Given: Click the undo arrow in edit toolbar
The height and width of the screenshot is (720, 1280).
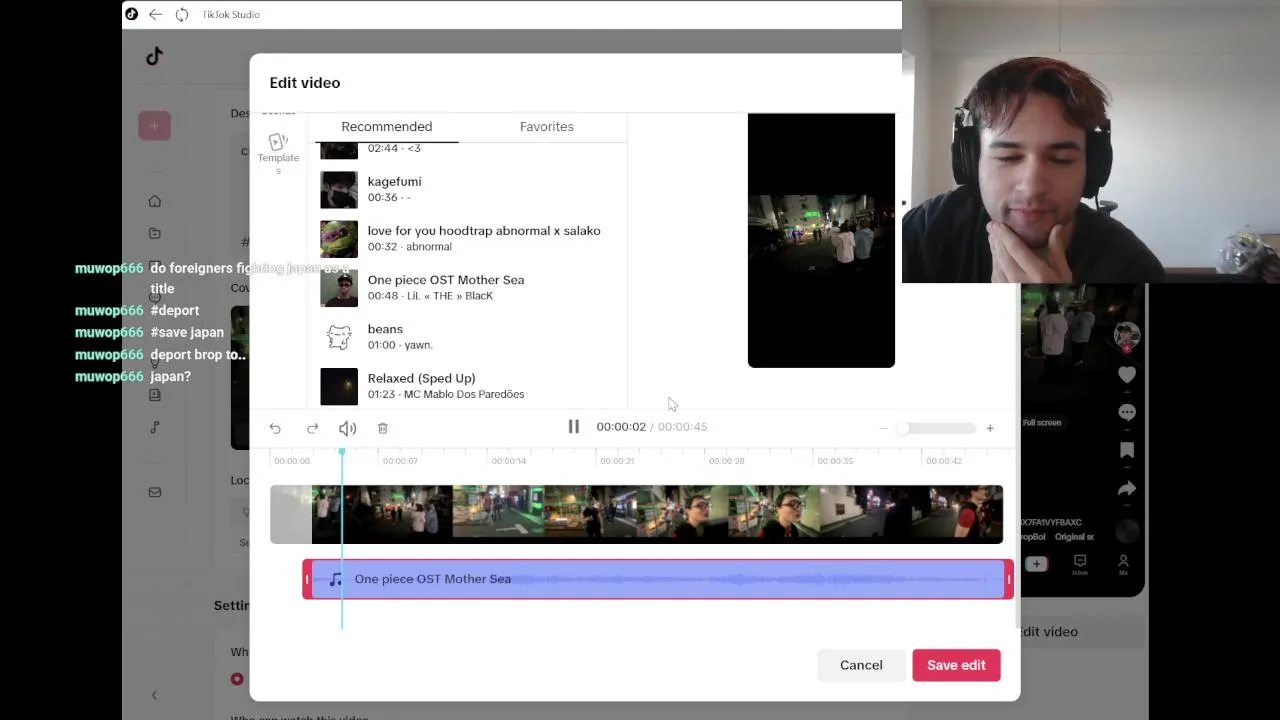Looking at the screenshot, I should click(275, 428).
